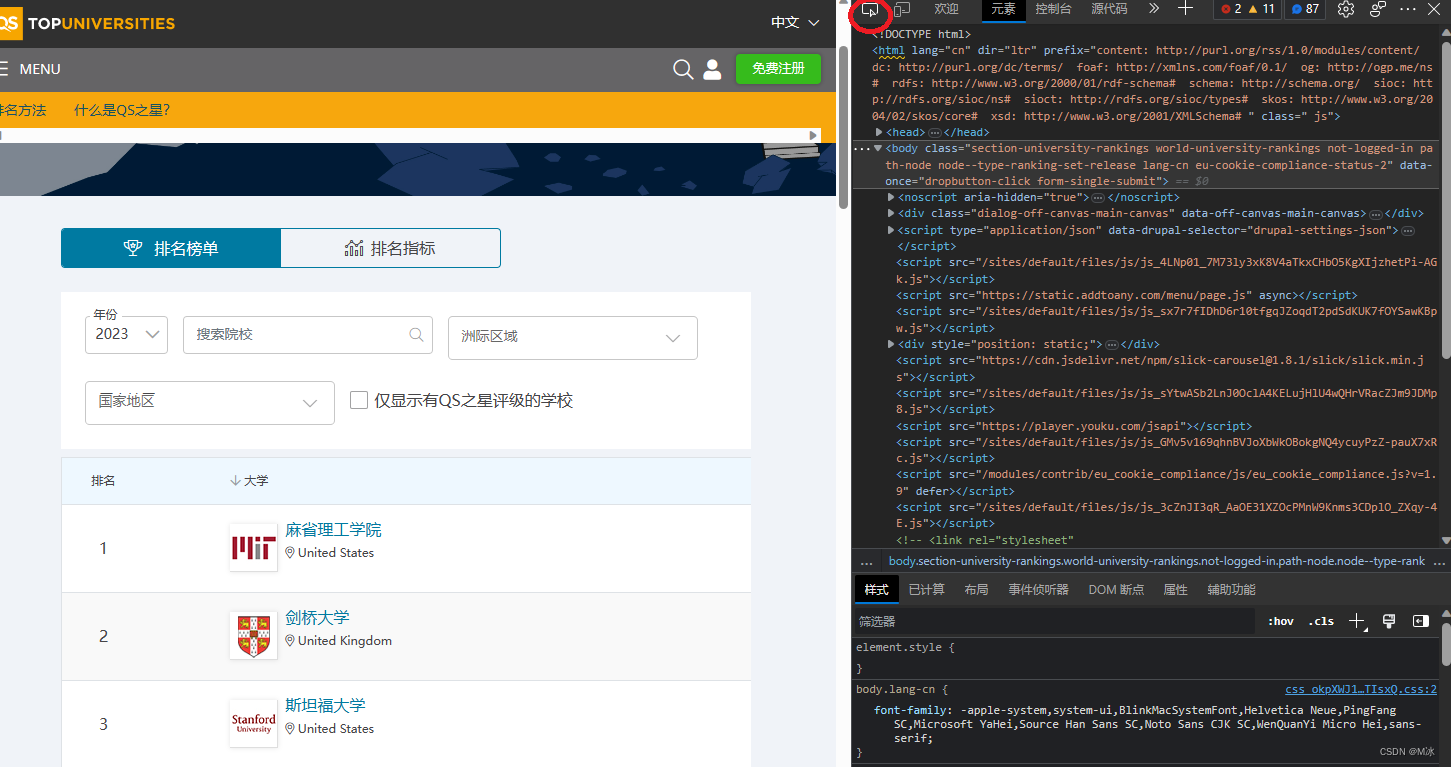Click the Stanford University logo

coord(253,723)
